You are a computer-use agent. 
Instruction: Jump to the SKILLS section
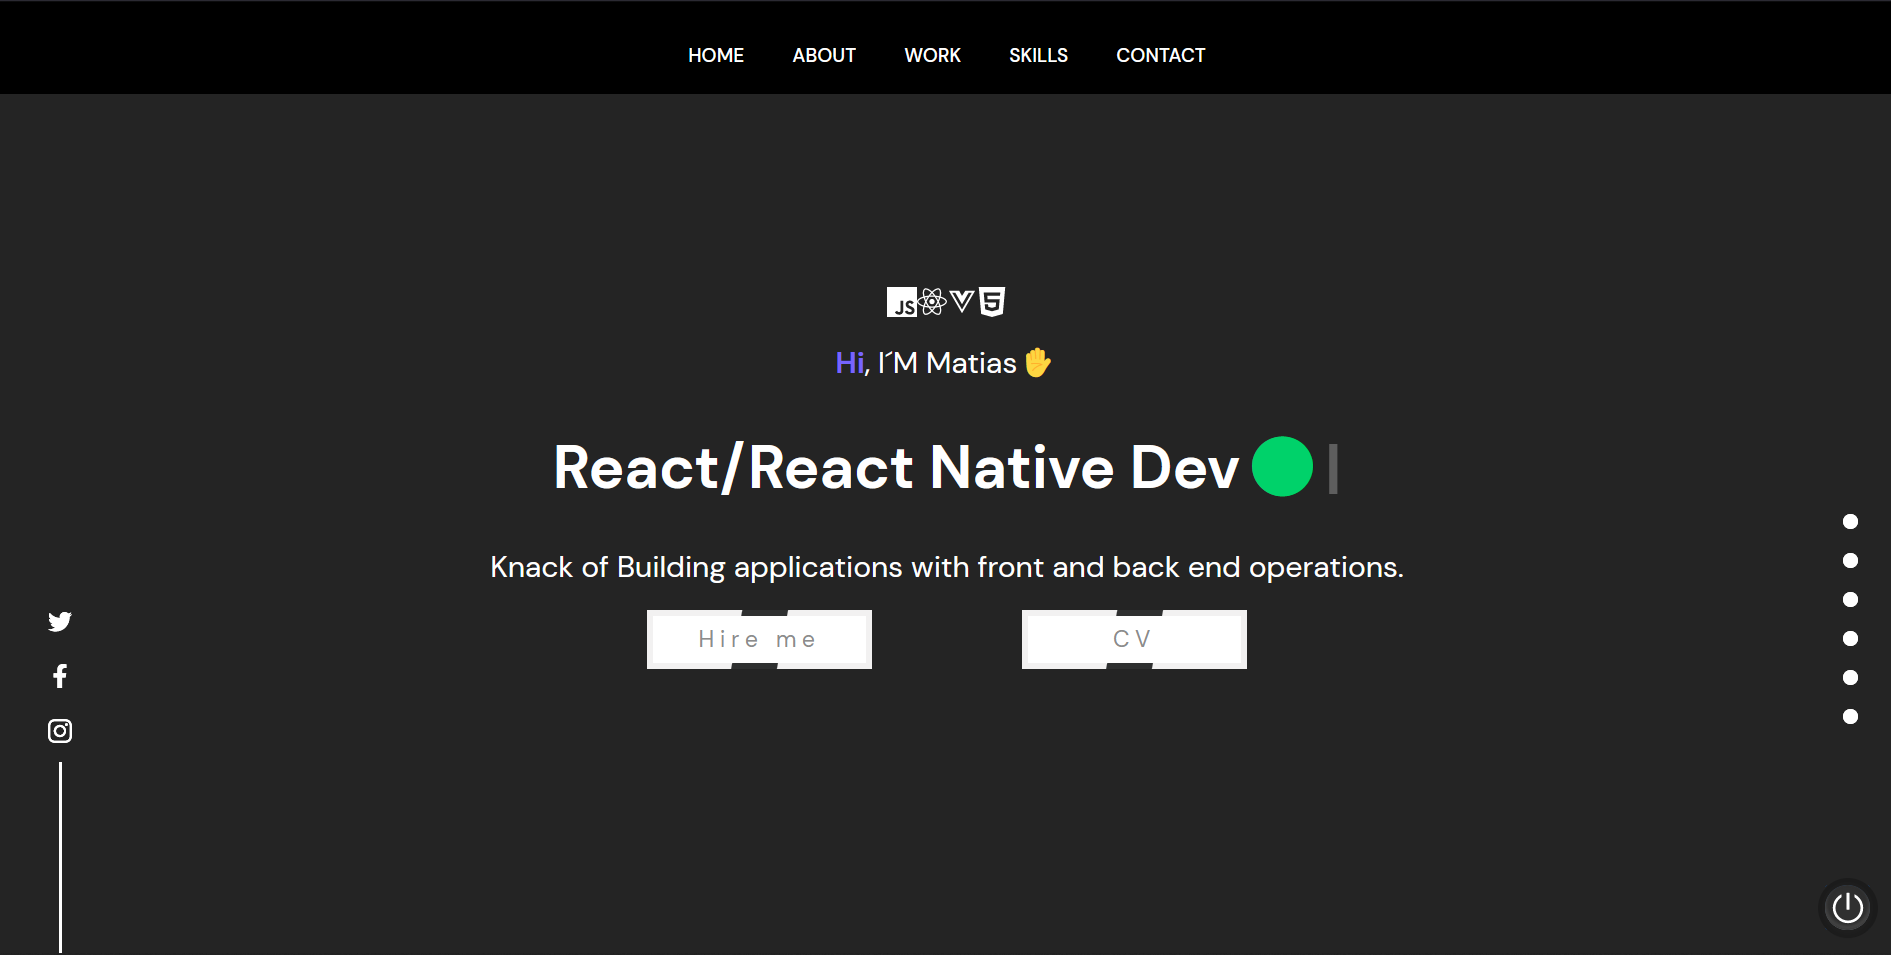(x=1038, y=55)
